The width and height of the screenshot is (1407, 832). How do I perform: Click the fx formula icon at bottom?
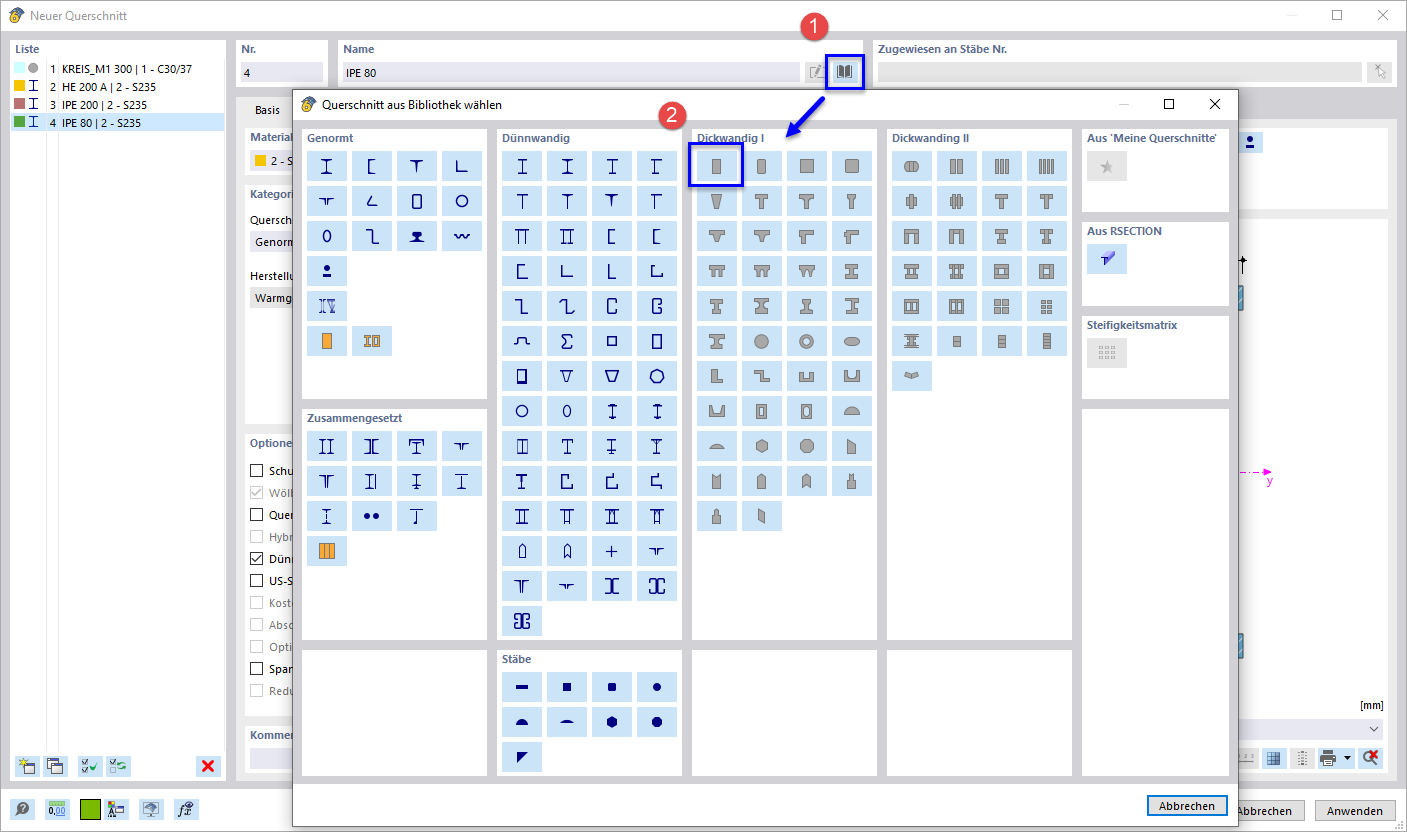coord(185,809)
